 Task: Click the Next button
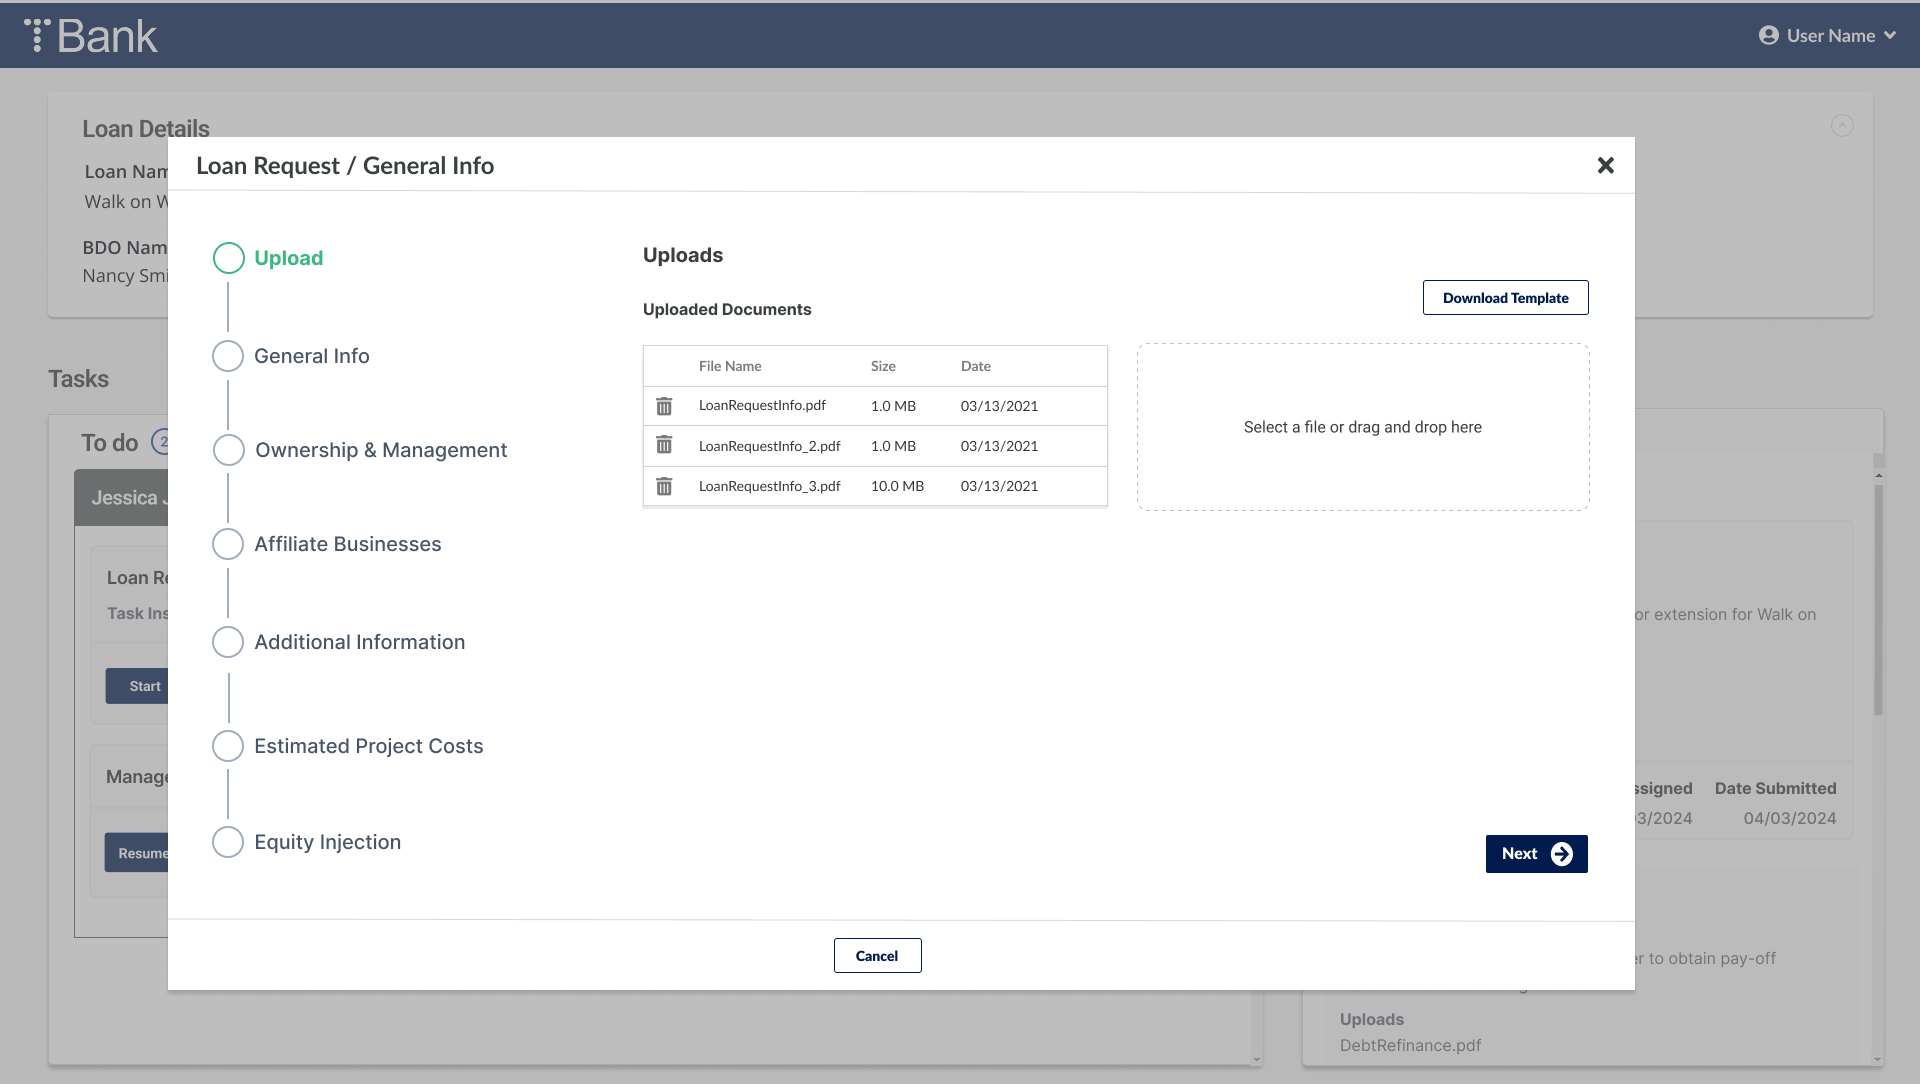point(1536,854)
